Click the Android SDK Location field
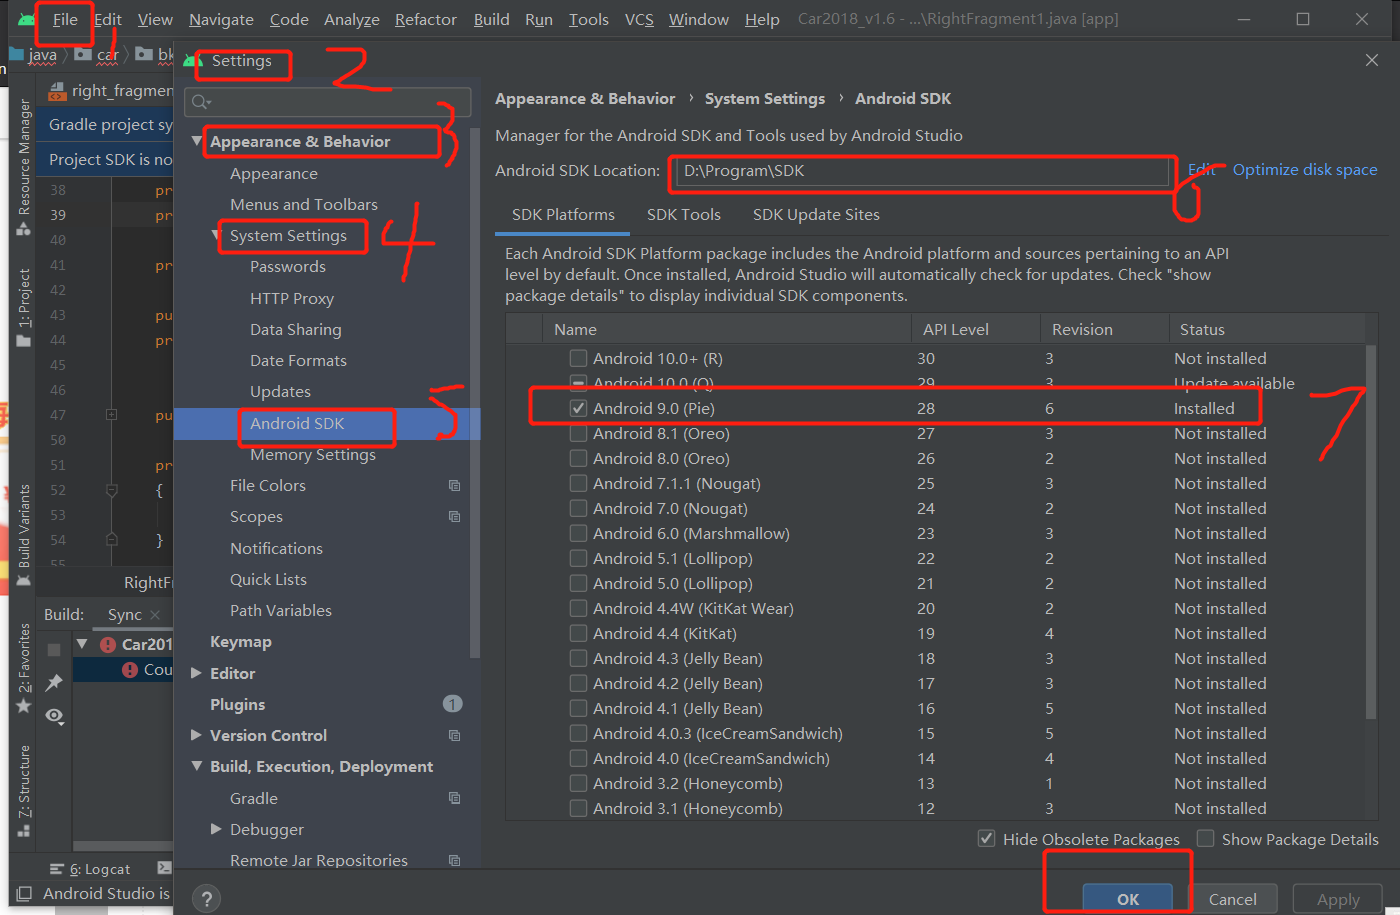This screenshot has width=1400, height=915. coord(920,170)
